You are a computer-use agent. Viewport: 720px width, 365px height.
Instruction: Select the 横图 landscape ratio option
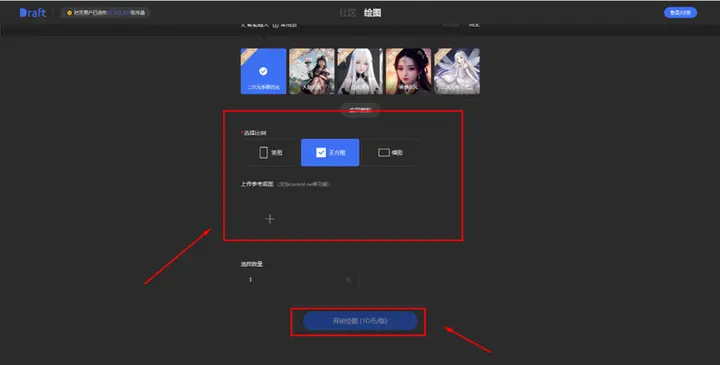tap(390, 152)
